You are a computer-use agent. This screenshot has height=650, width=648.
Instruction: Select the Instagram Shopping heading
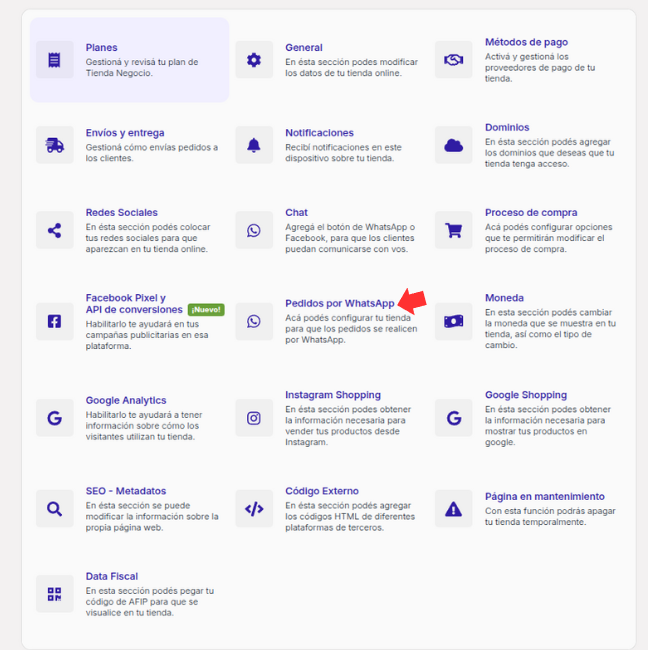point(333,395)
